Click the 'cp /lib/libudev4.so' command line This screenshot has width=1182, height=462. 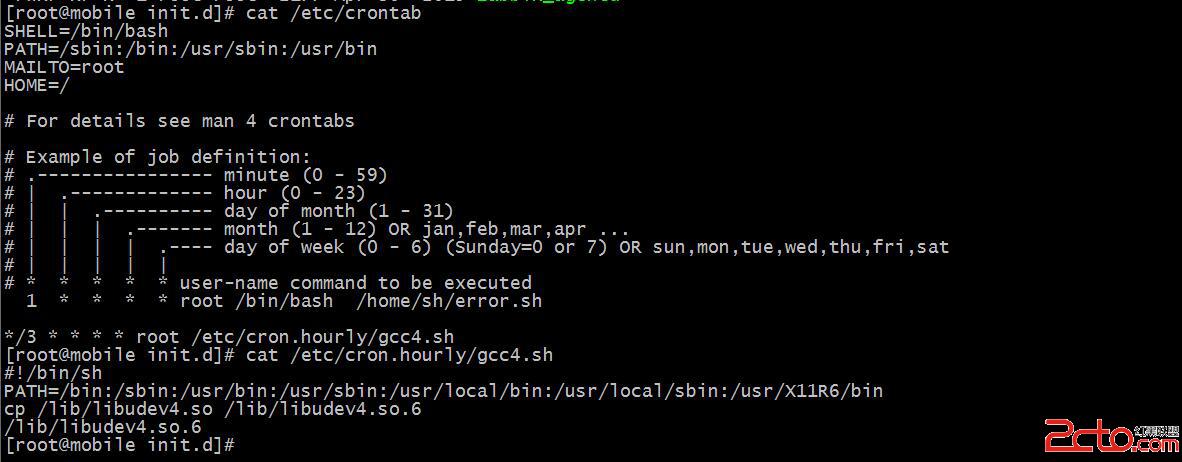pos(213,410)
